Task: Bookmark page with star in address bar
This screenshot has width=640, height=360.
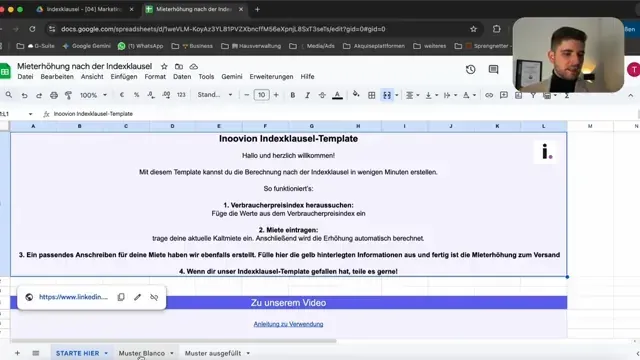Action: [473, 29]
